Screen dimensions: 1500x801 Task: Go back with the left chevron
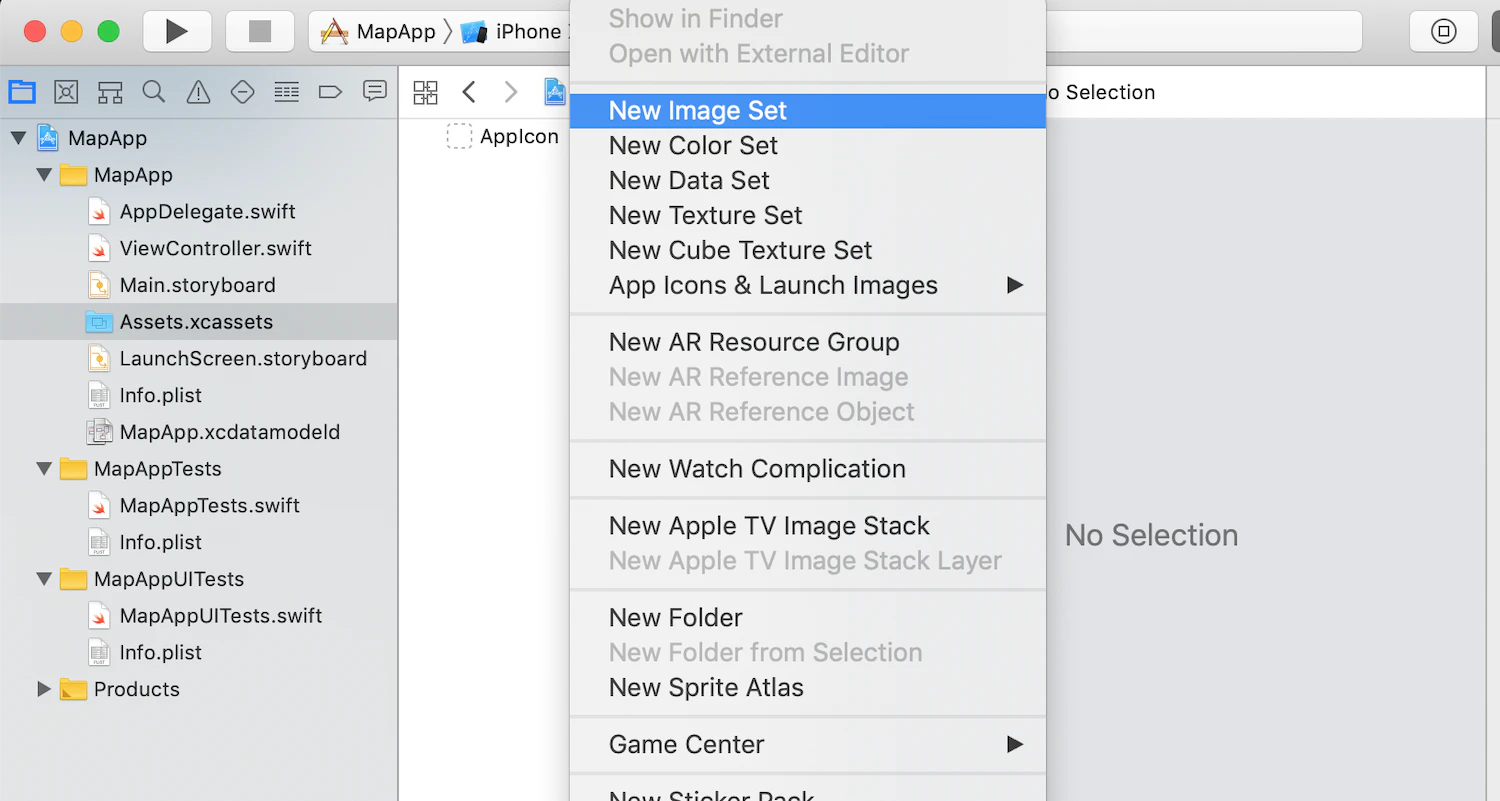pyautogui.click(x=469, y=92)
